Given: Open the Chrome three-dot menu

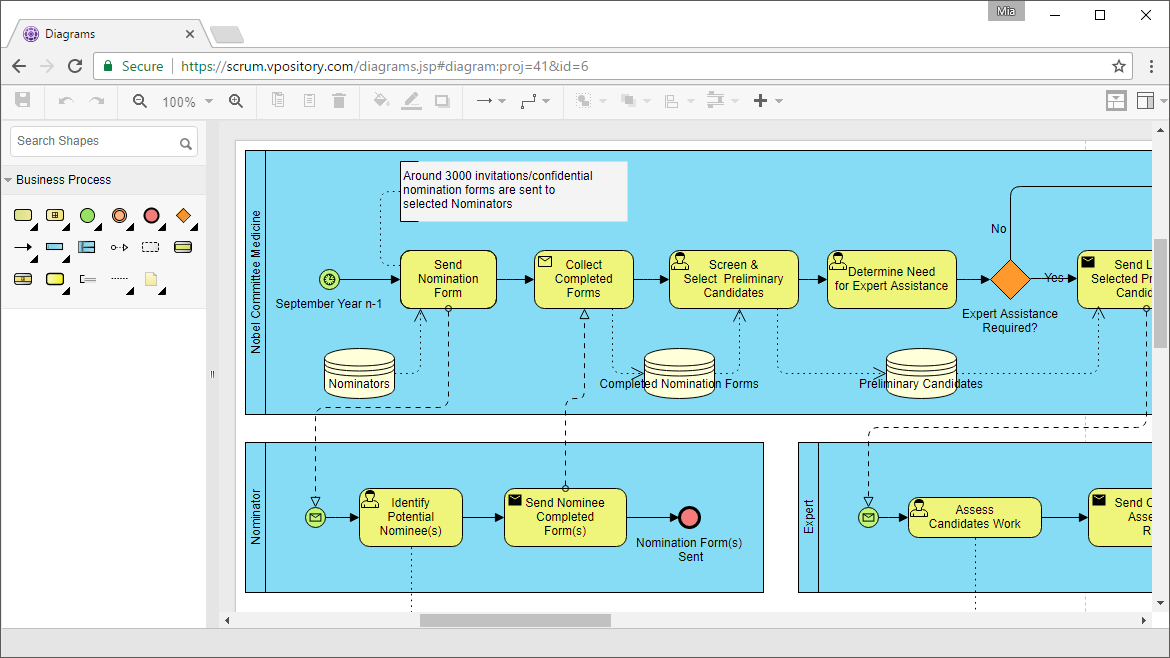Looking at the screenshot, I should pos(1151,66).
